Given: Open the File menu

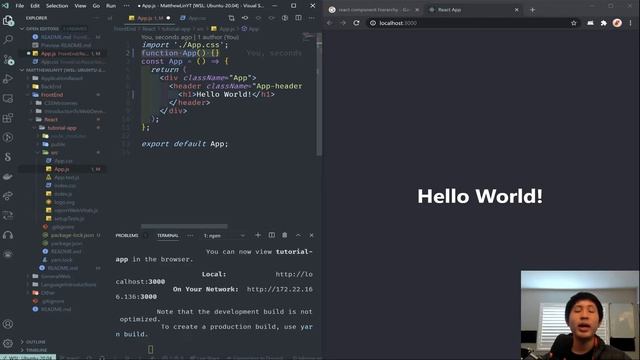Looking at the screenshot, I should pyautogui.click(x=20, y=6).
